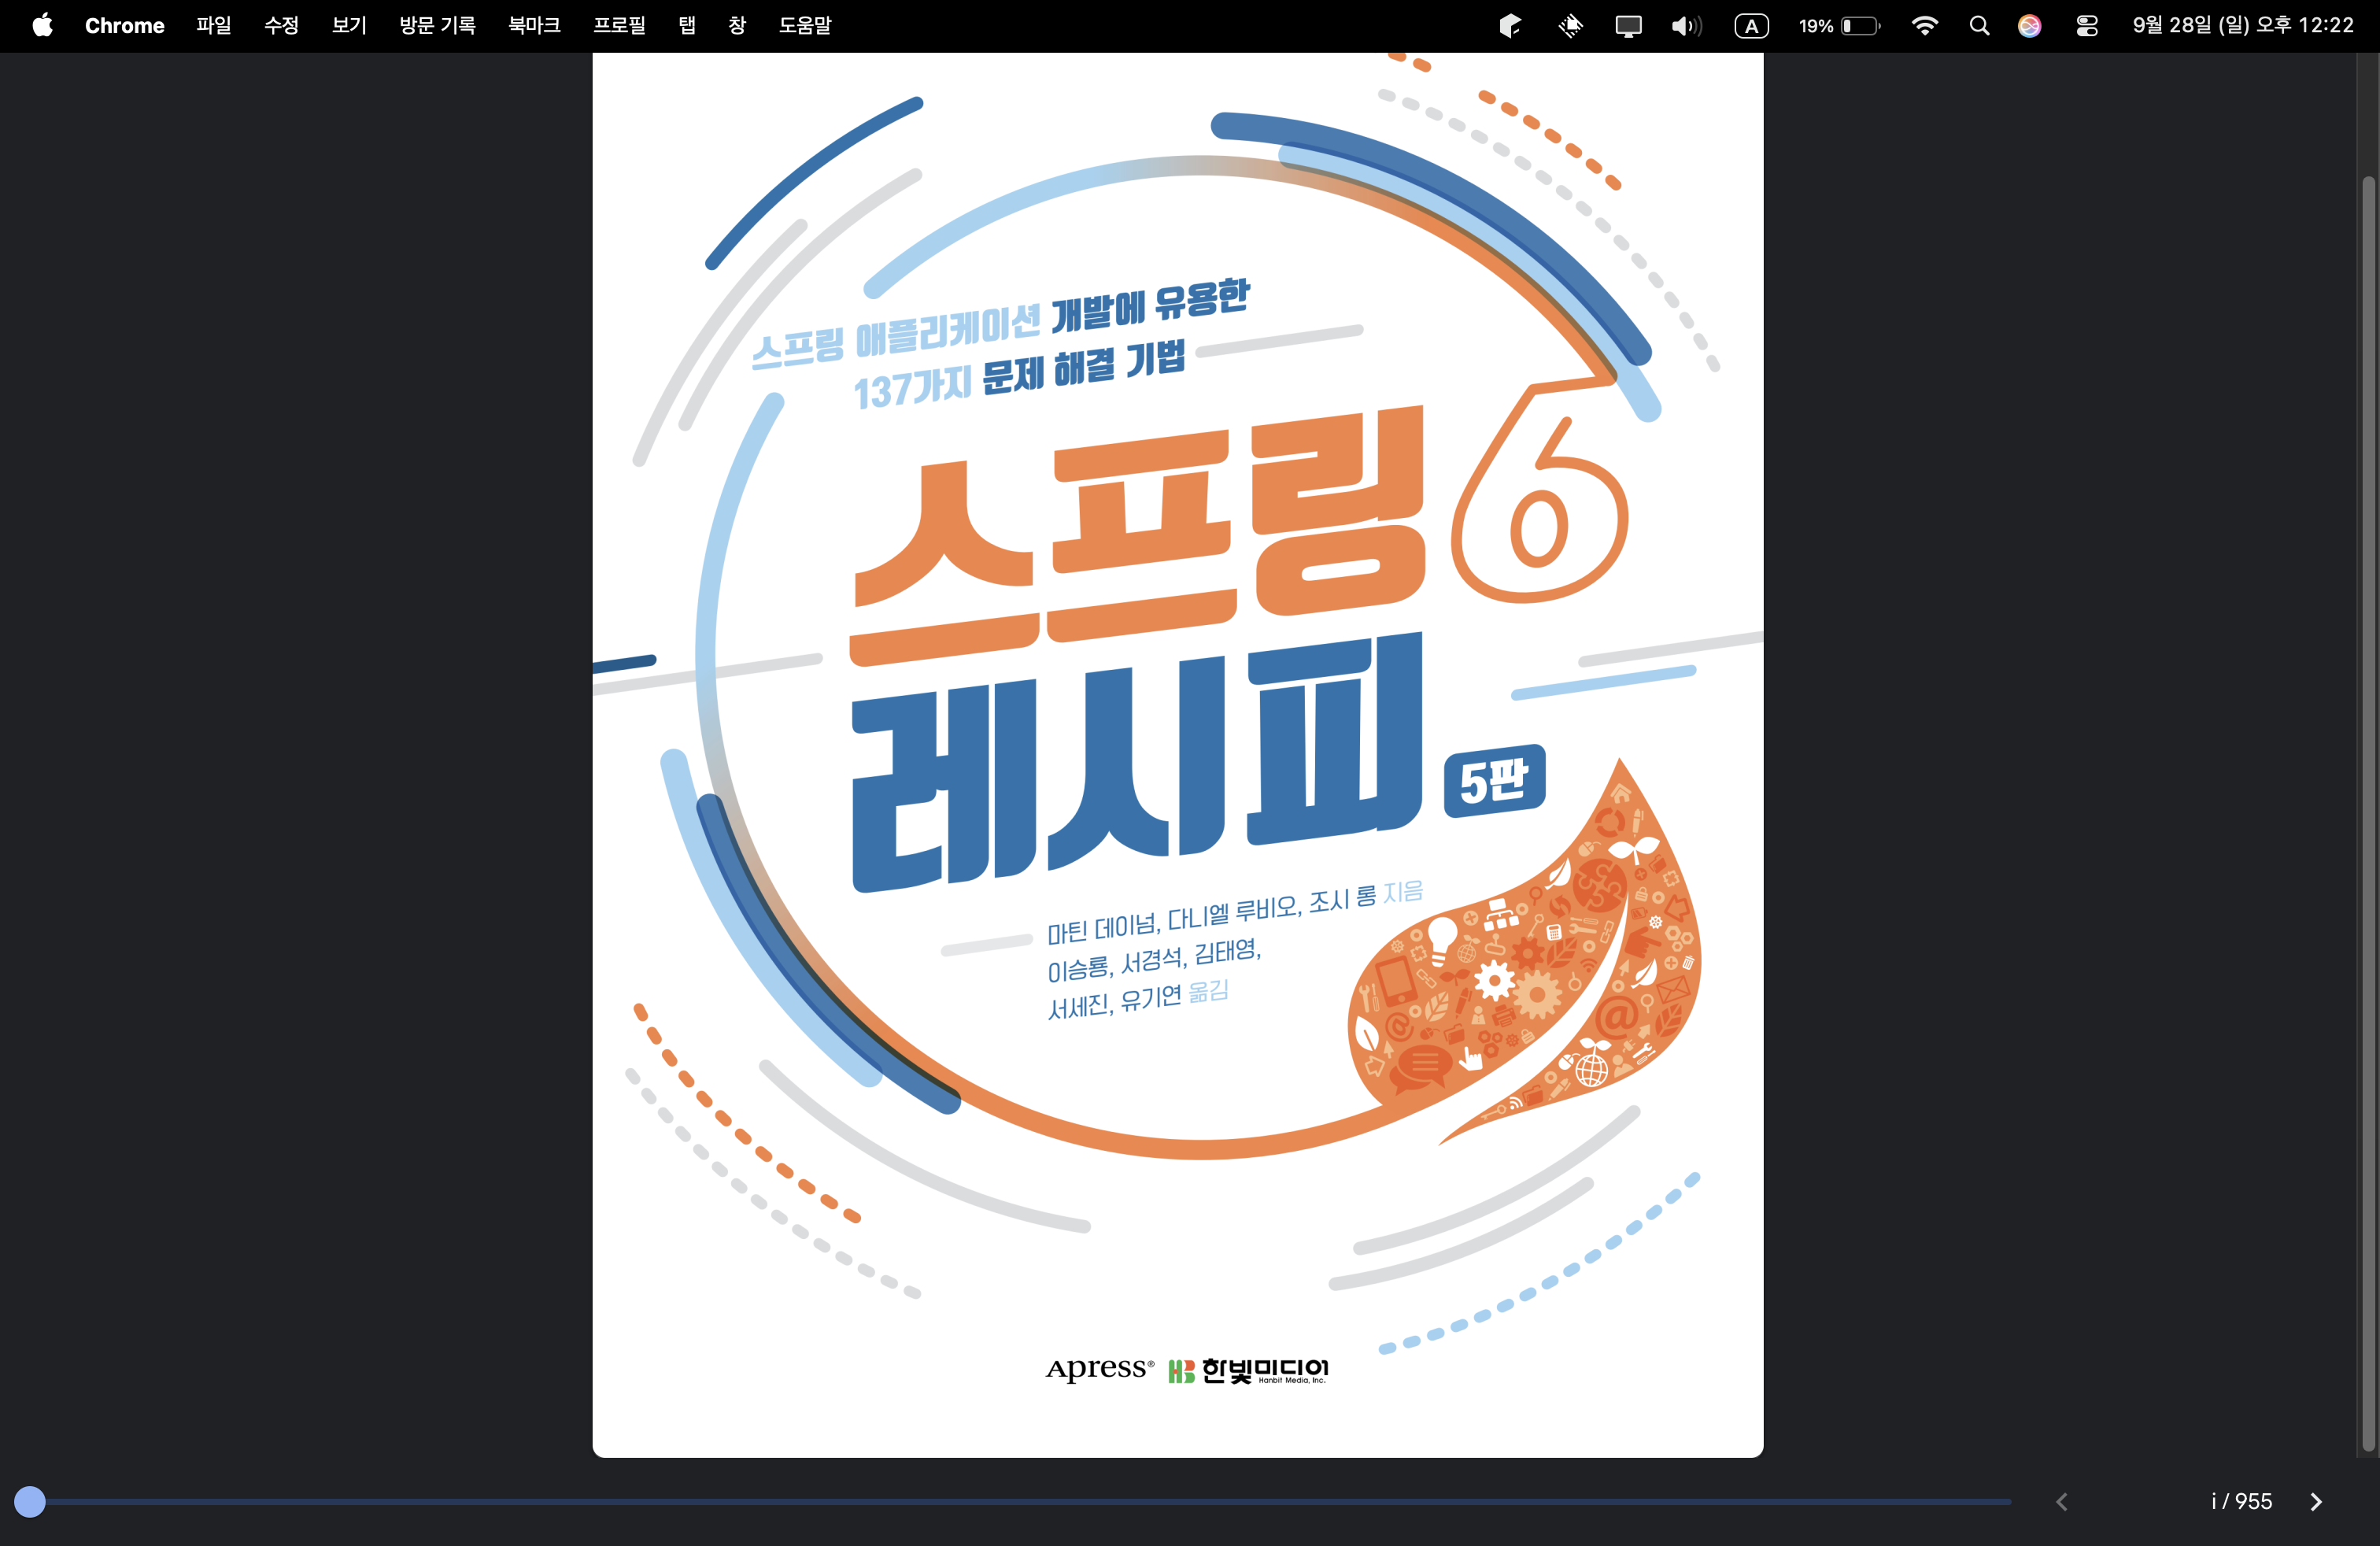Click the vertical scrollbar on right edge
Viewport: 2380px width, 1546px height.
point(2367,800)
